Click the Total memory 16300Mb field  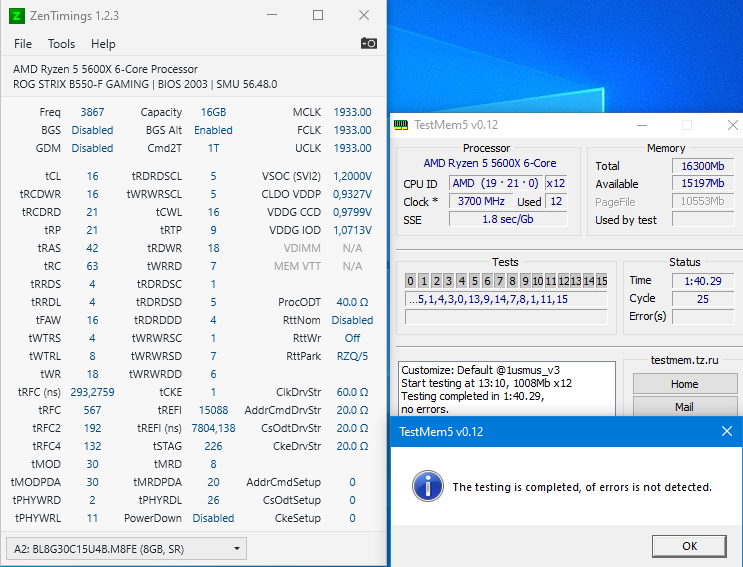click(x=703, y=166)
